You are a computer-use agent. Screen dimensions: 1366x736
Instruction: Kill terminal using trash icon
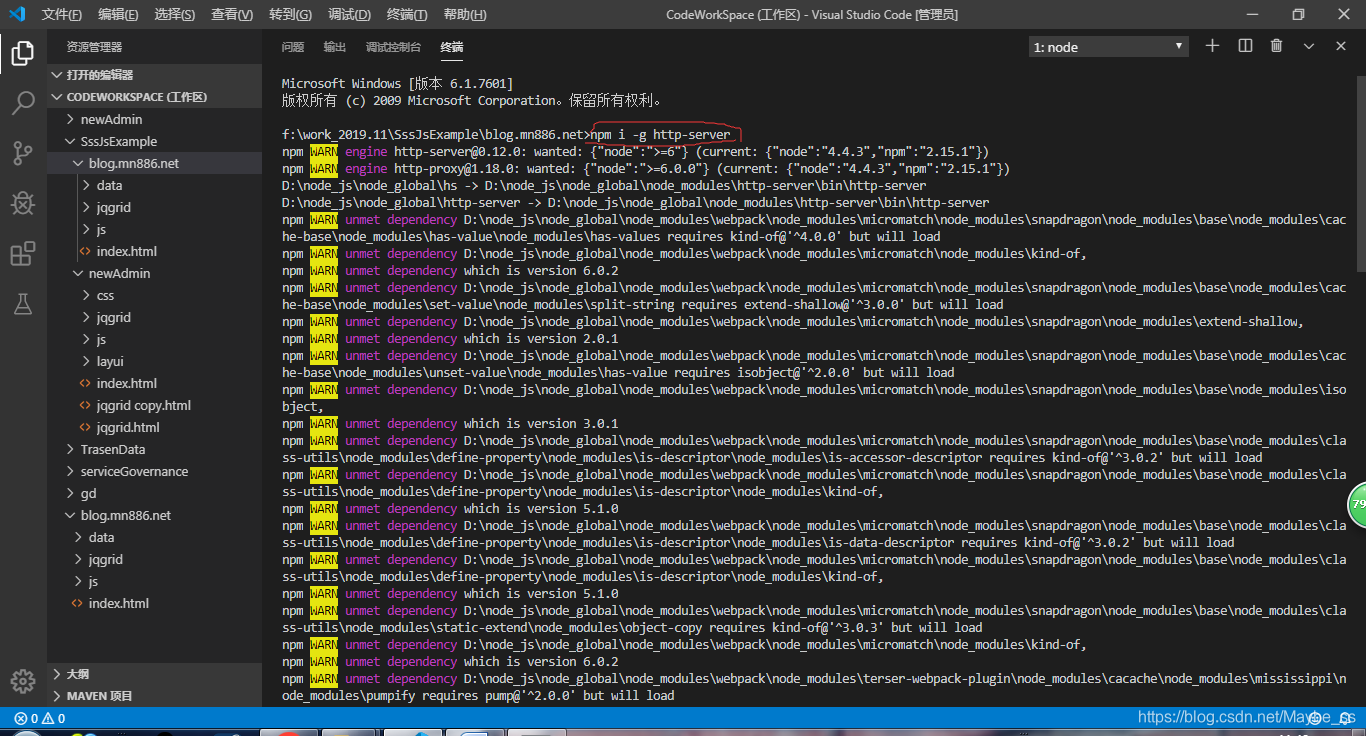1276,46
